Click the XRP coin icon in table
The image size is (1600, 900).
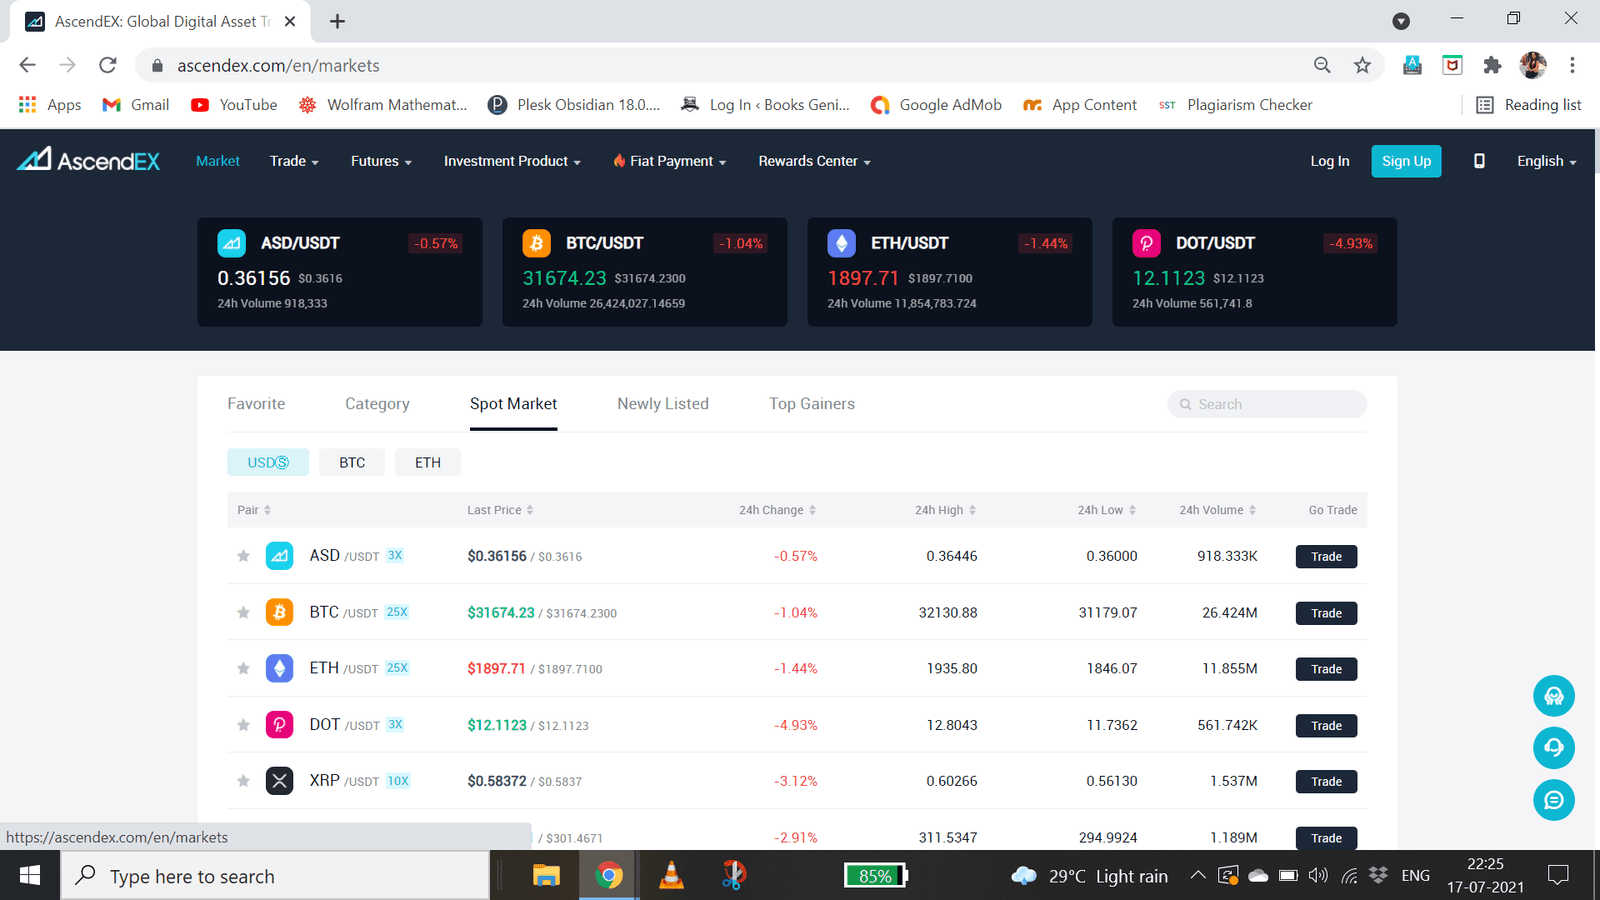coord(279,781)
